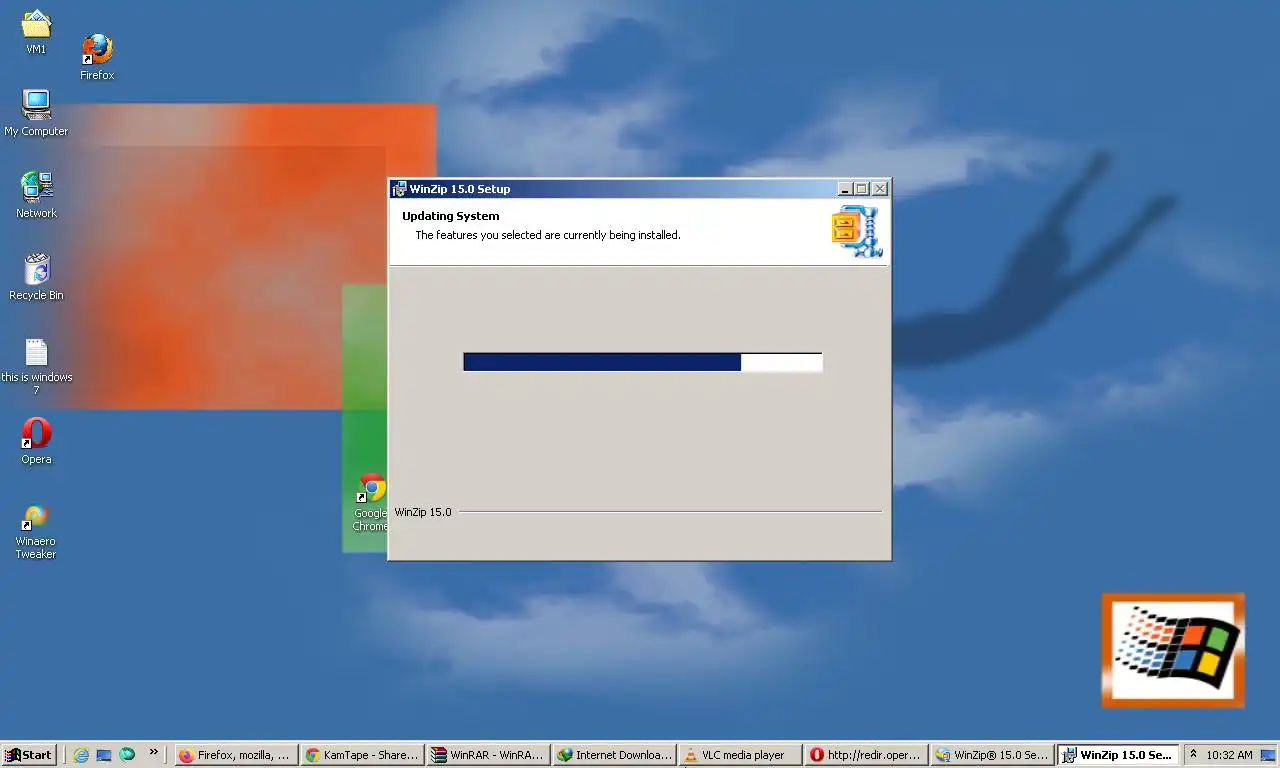
Task: Launch Internet Explorer from Quick Launch
Action: click(81, 755)
